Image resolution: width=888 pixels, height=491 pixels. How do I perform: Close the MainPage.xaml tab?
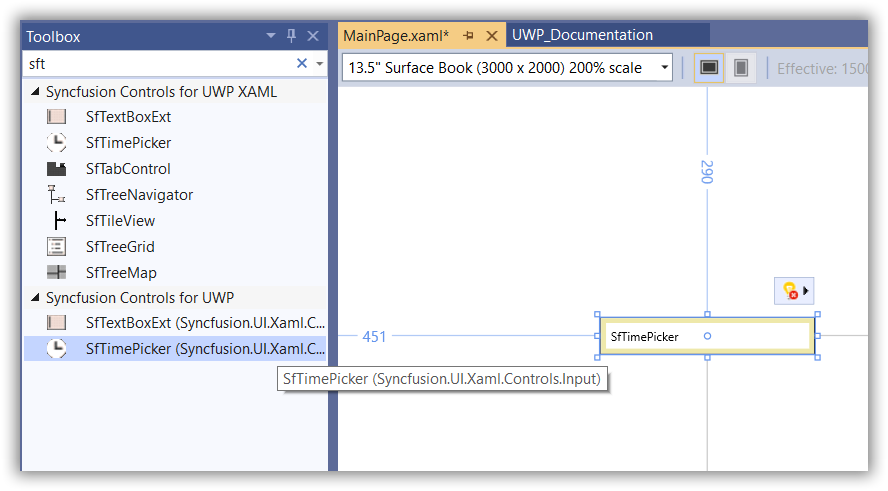[492, 36]
